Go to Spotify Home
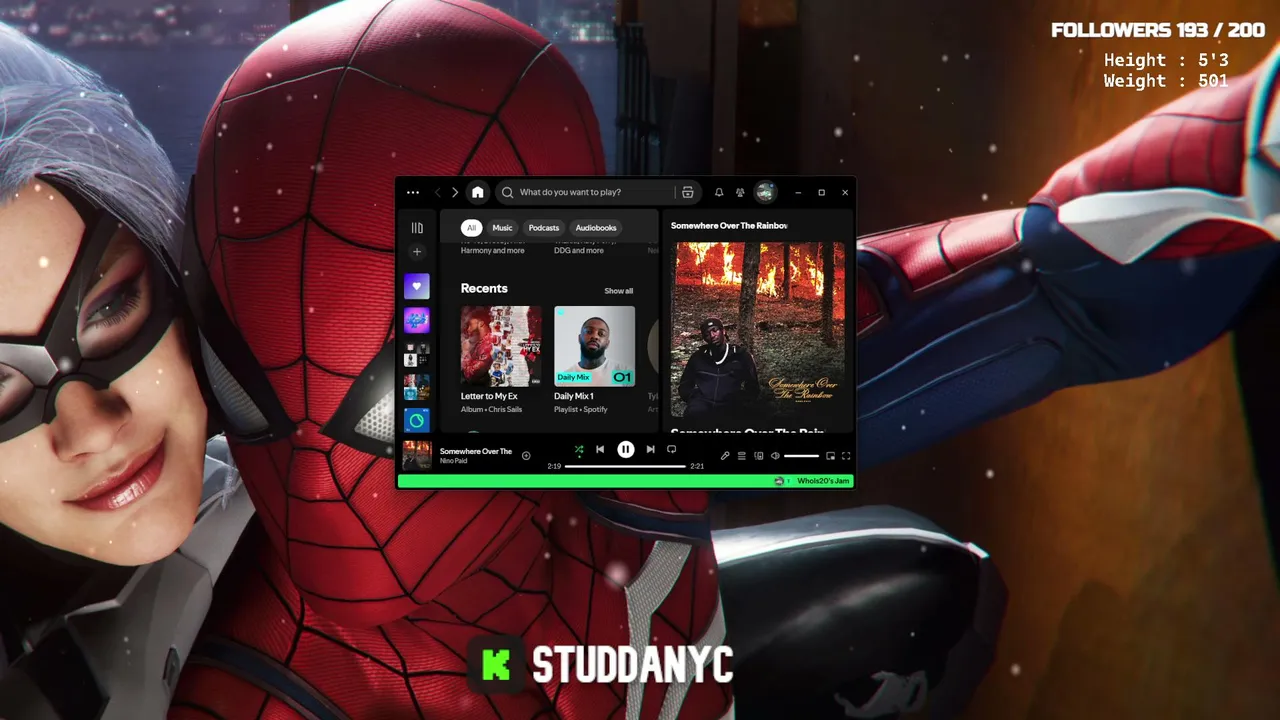1280x720 pixels. (478, 192)
